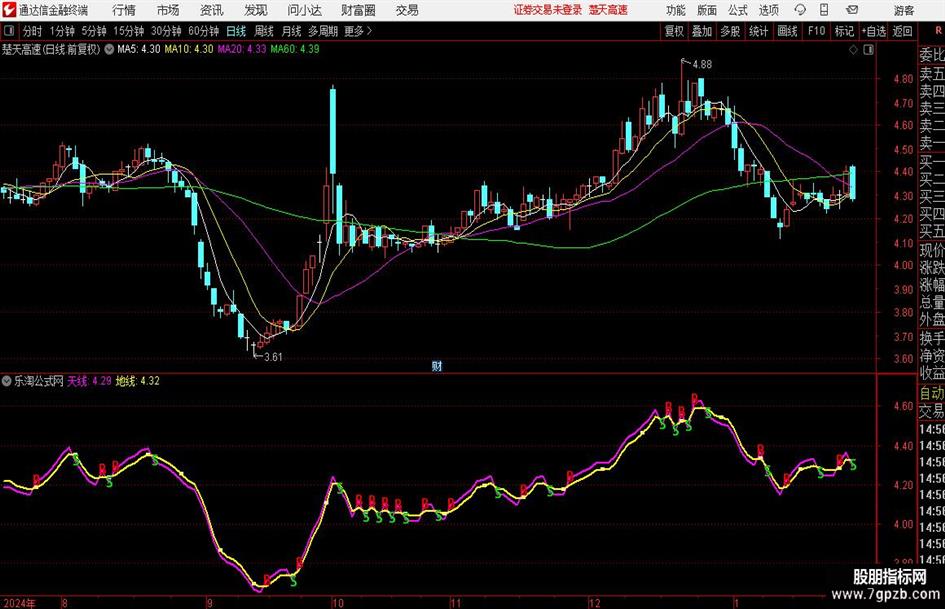Click the 4.80 price axis label
The image size is (945, 609).
[x=903, y=79]
